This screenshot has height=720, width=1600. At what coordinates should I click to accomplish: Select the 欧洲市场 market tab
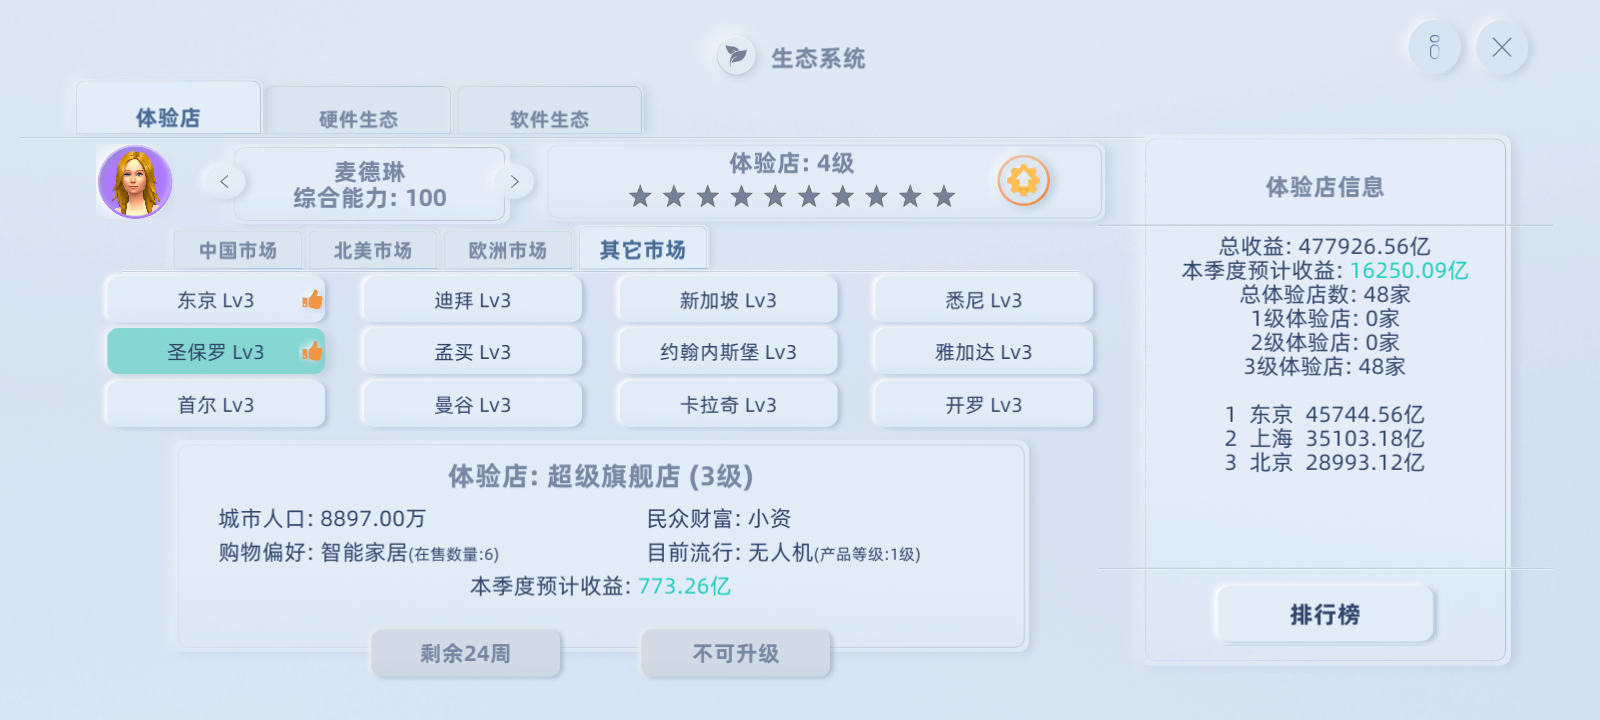pyautogui.click(x=508, y=250)
